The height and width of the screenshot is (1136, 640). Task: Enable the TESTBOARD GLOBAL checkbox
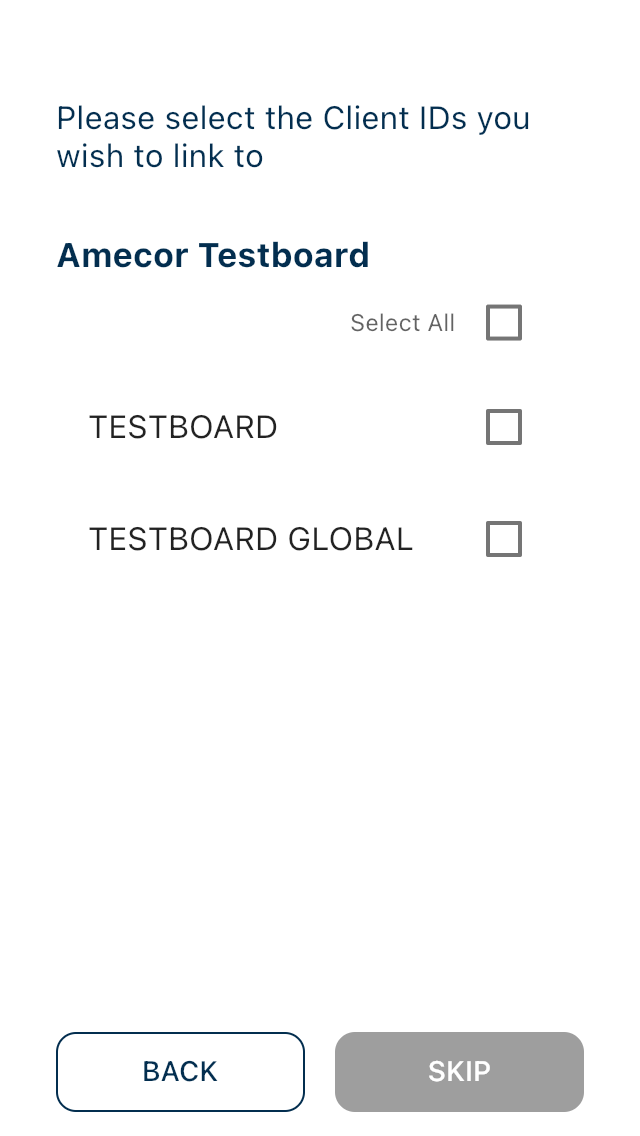(504, 539)
